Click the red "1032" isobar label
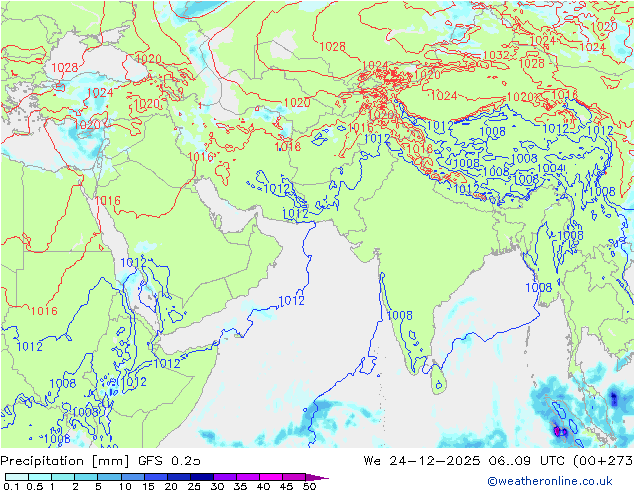Image resolution: width=634 pixels, height=490 pixels. click(496, 55)
